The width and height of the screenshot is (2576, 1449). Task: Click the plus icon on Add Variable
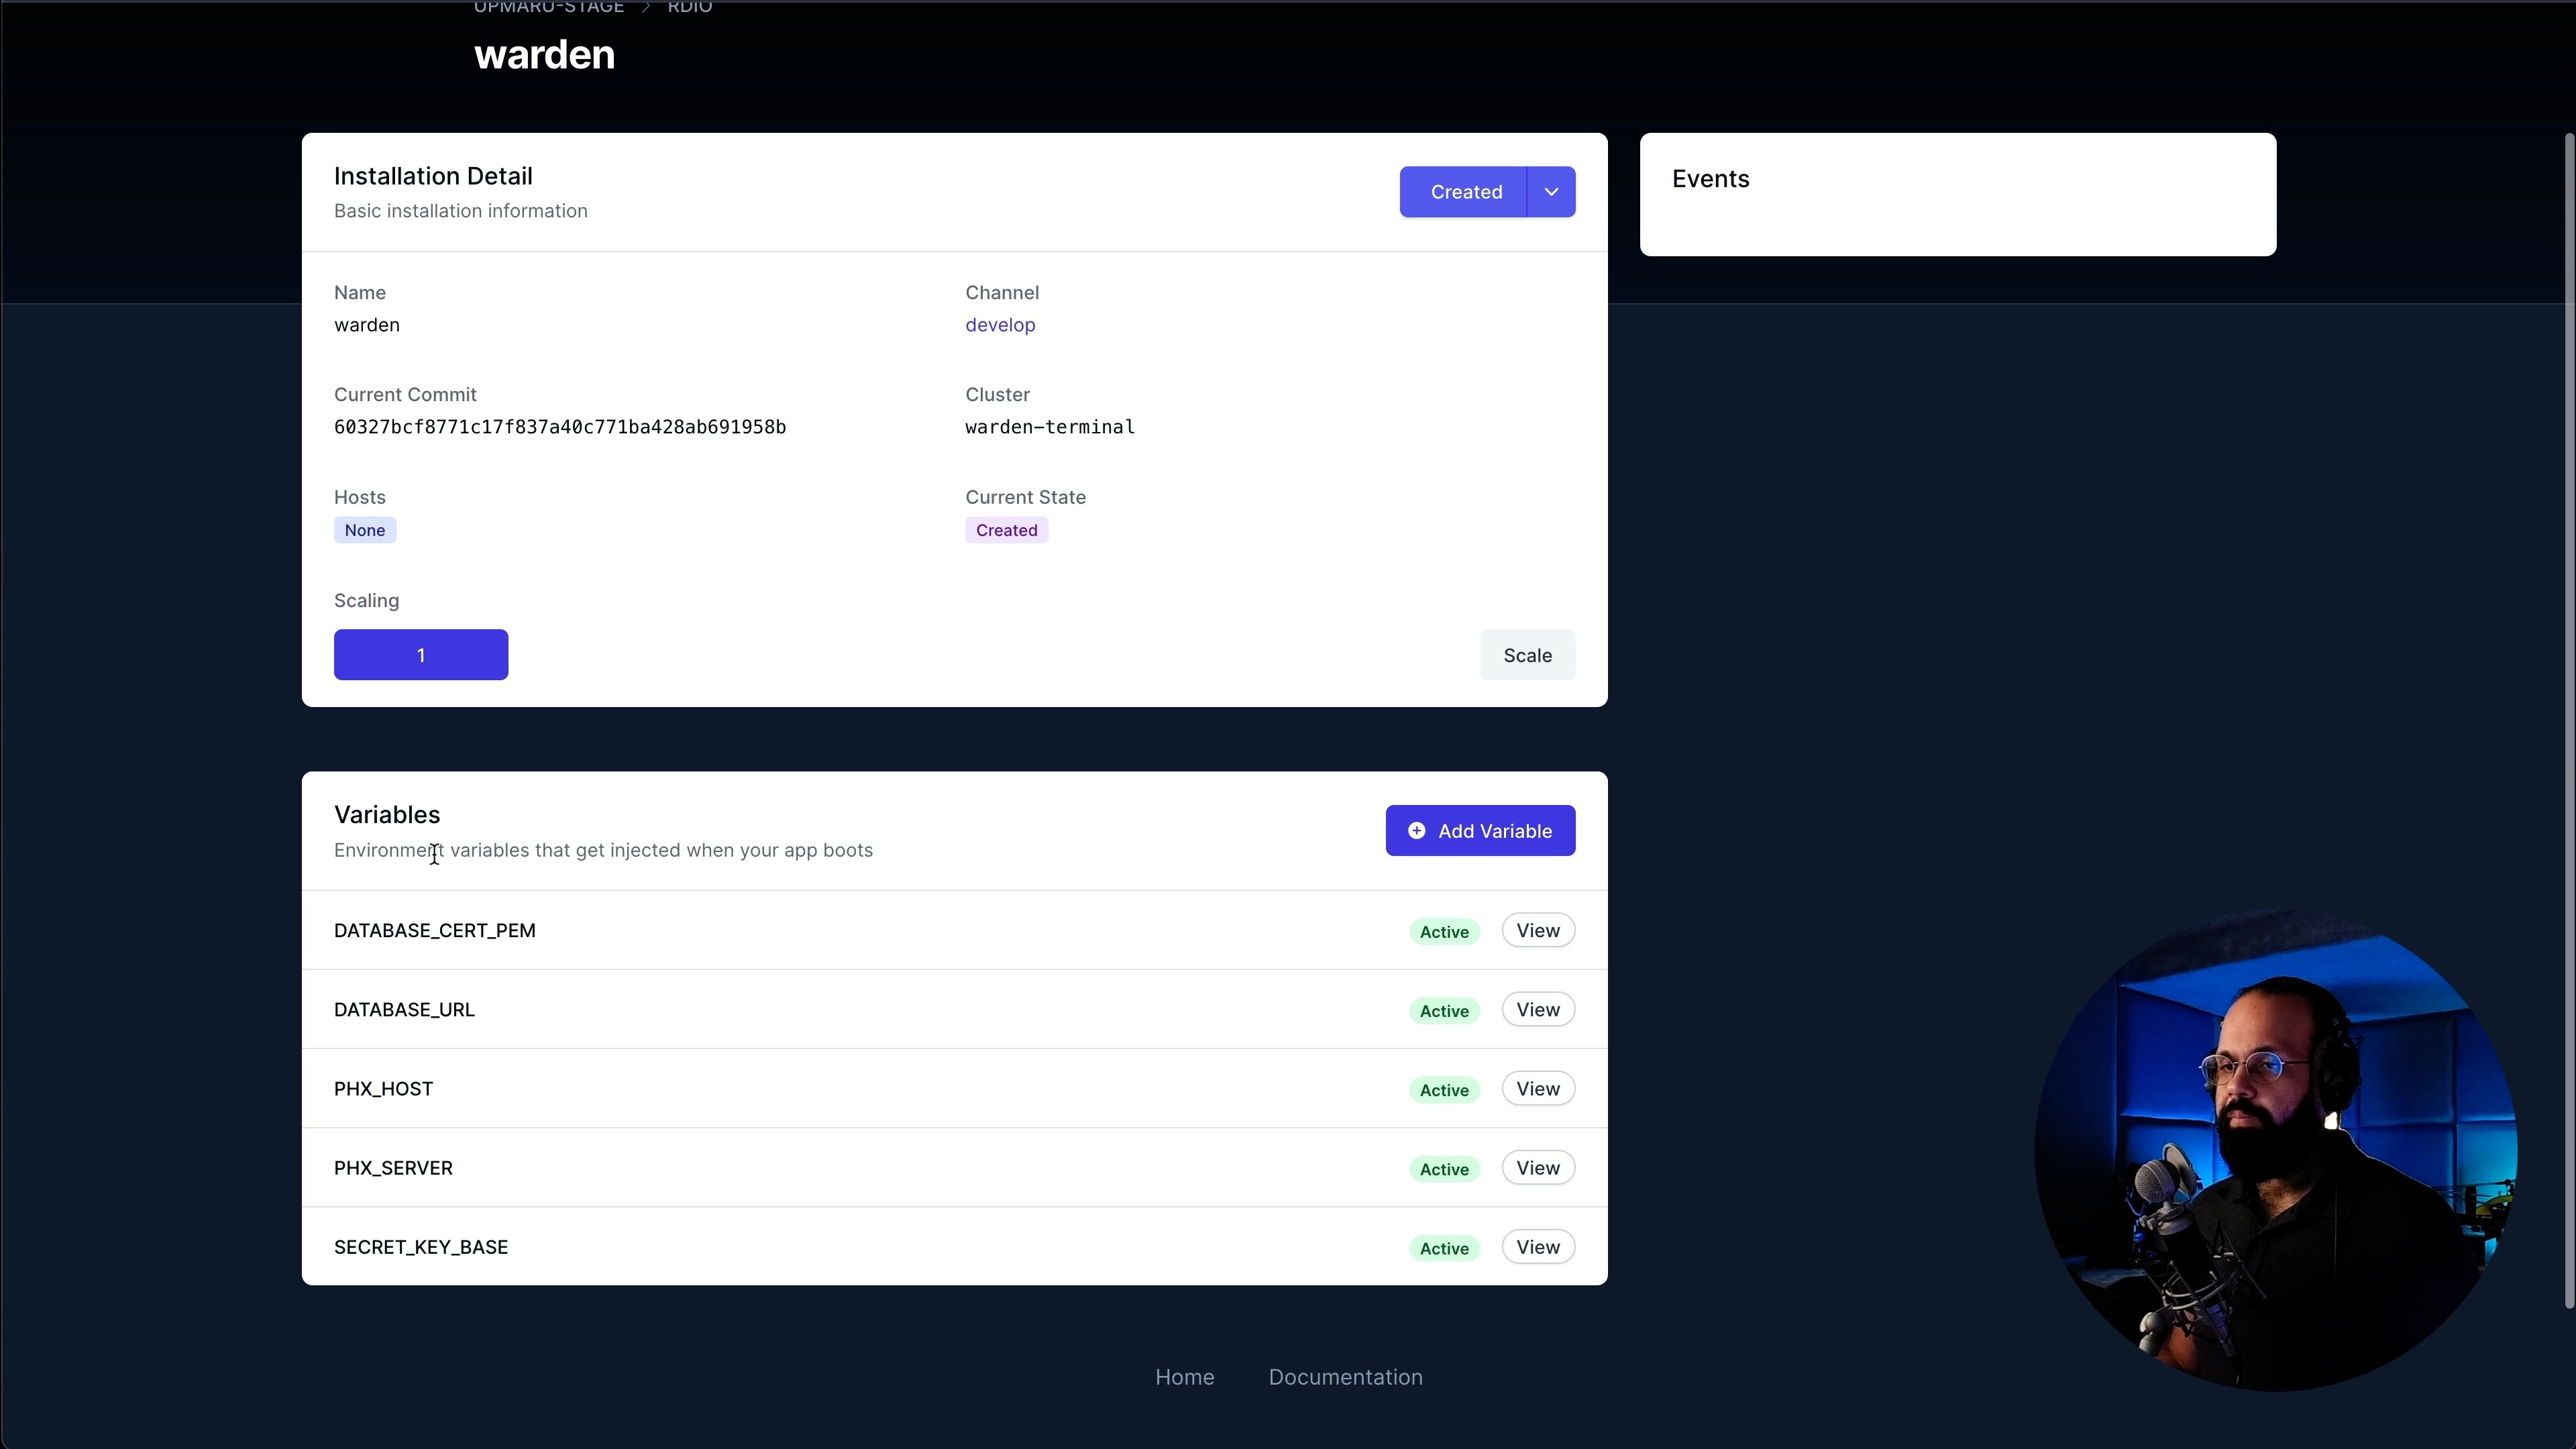pos(1416,831)
